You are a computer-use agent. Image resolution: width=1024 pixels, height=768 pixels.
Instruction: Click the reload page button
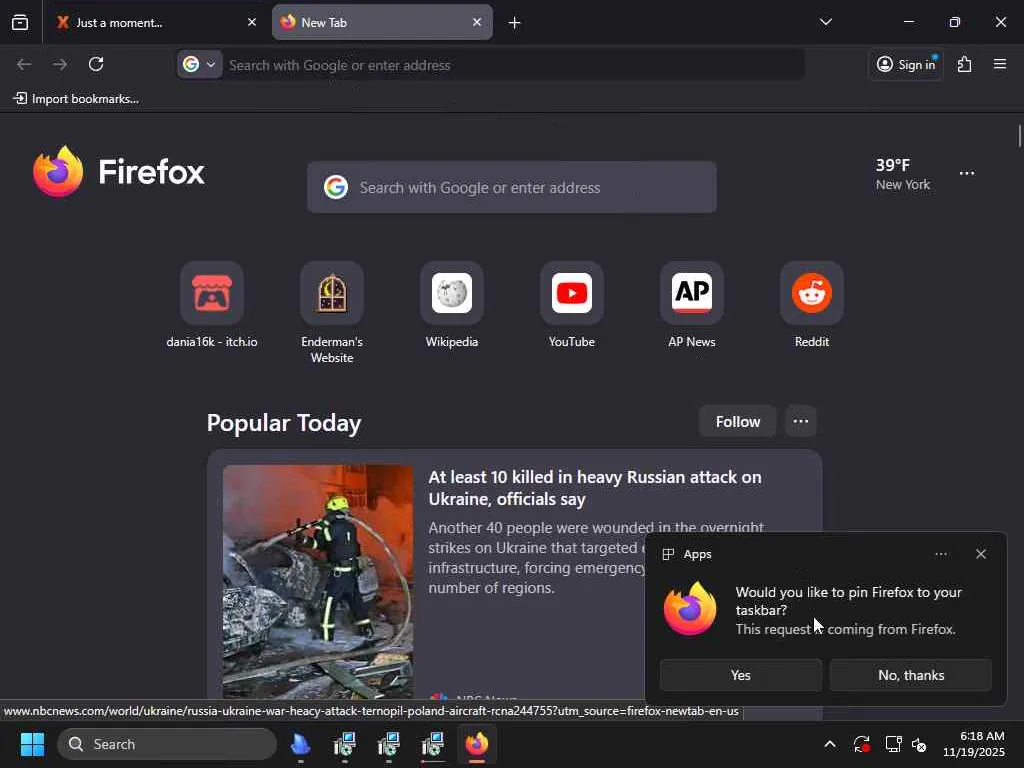click(96, 64)
